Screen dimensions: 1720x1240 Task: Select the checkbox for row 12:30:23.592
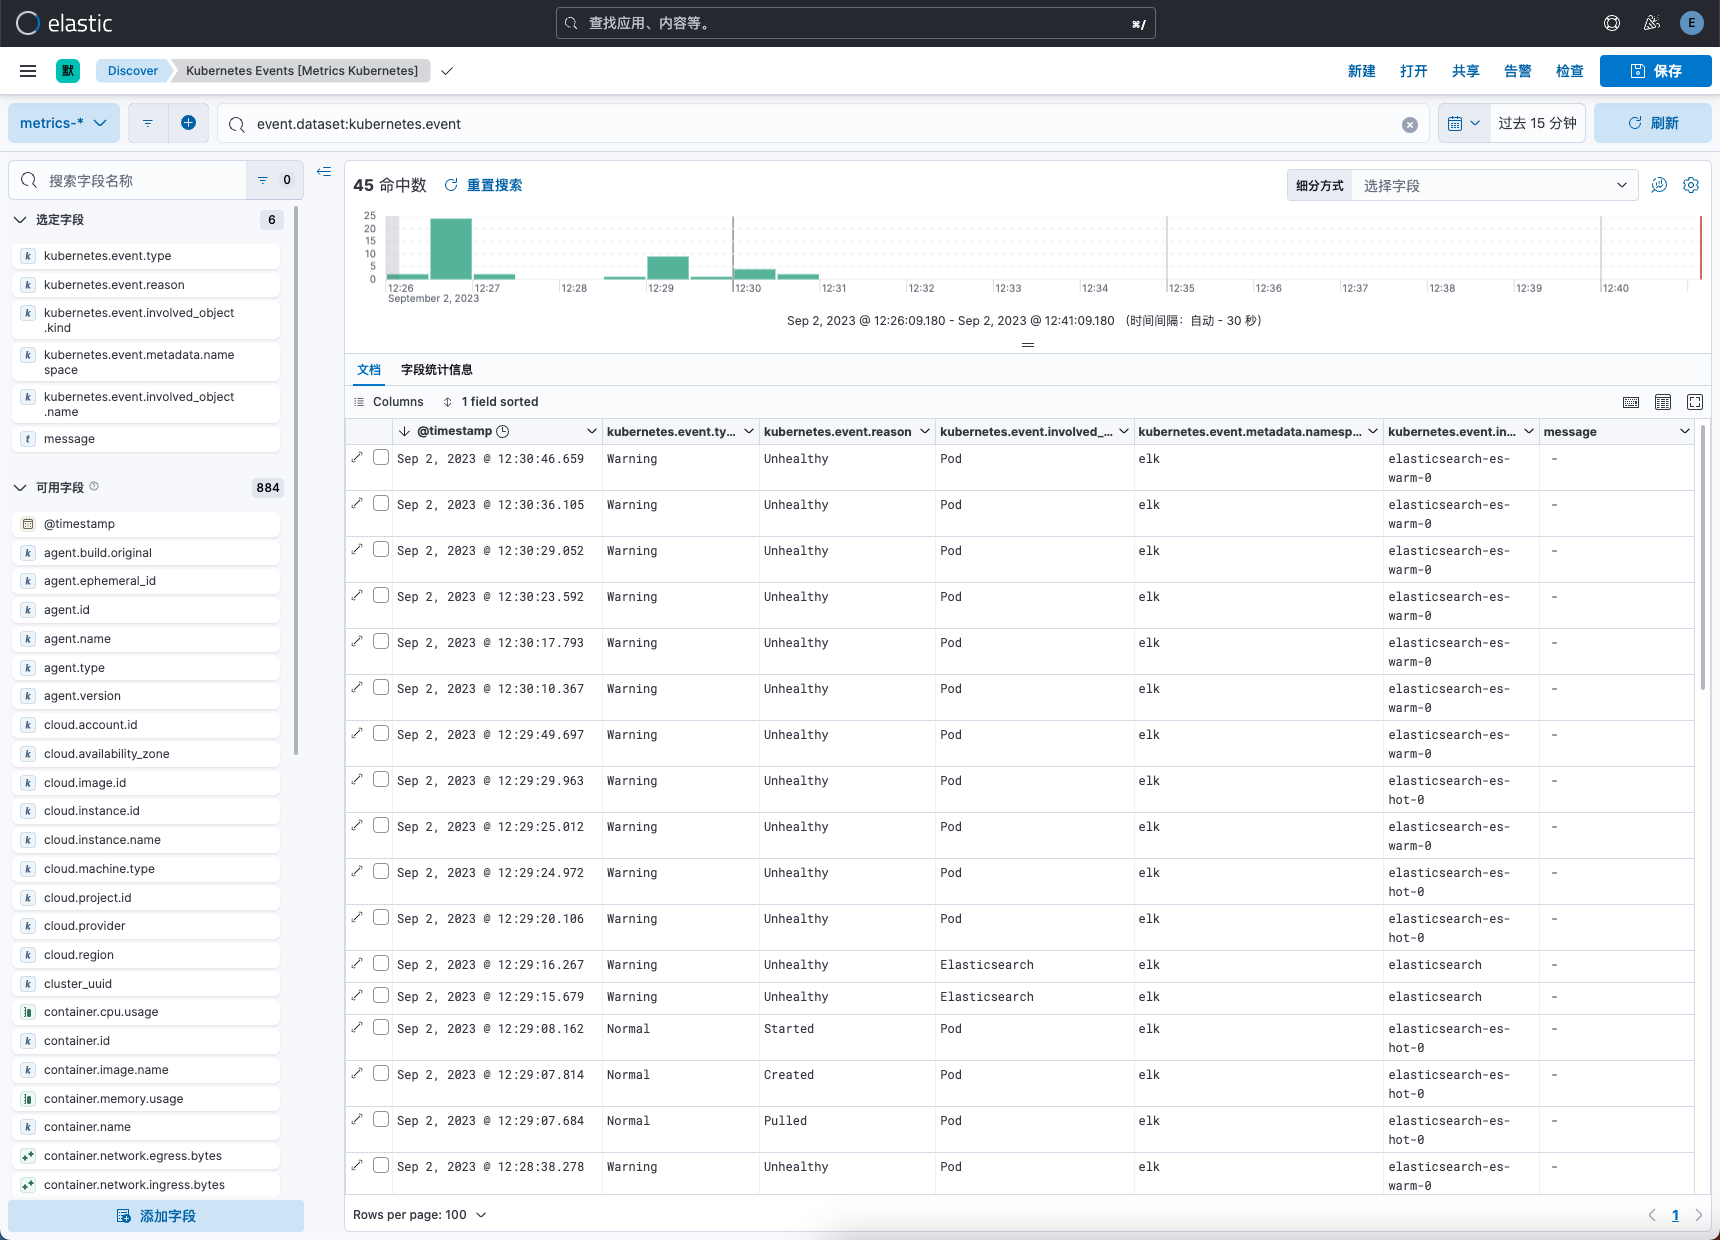coord(381,595)
